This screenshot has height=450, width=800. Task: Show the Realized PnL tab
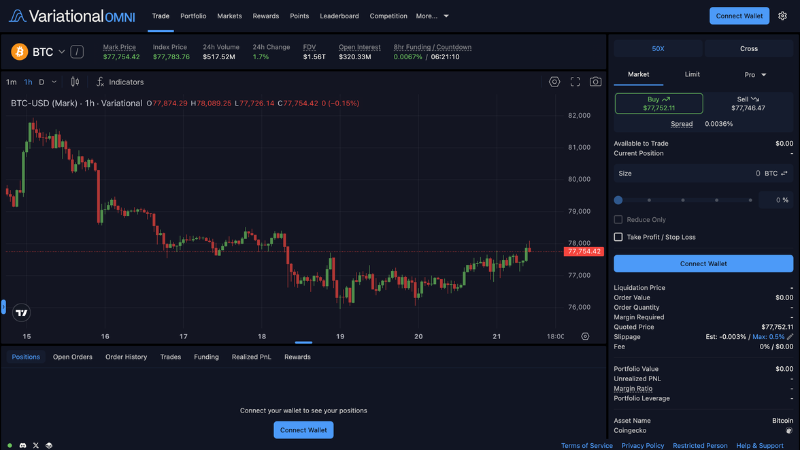point(252,357)
